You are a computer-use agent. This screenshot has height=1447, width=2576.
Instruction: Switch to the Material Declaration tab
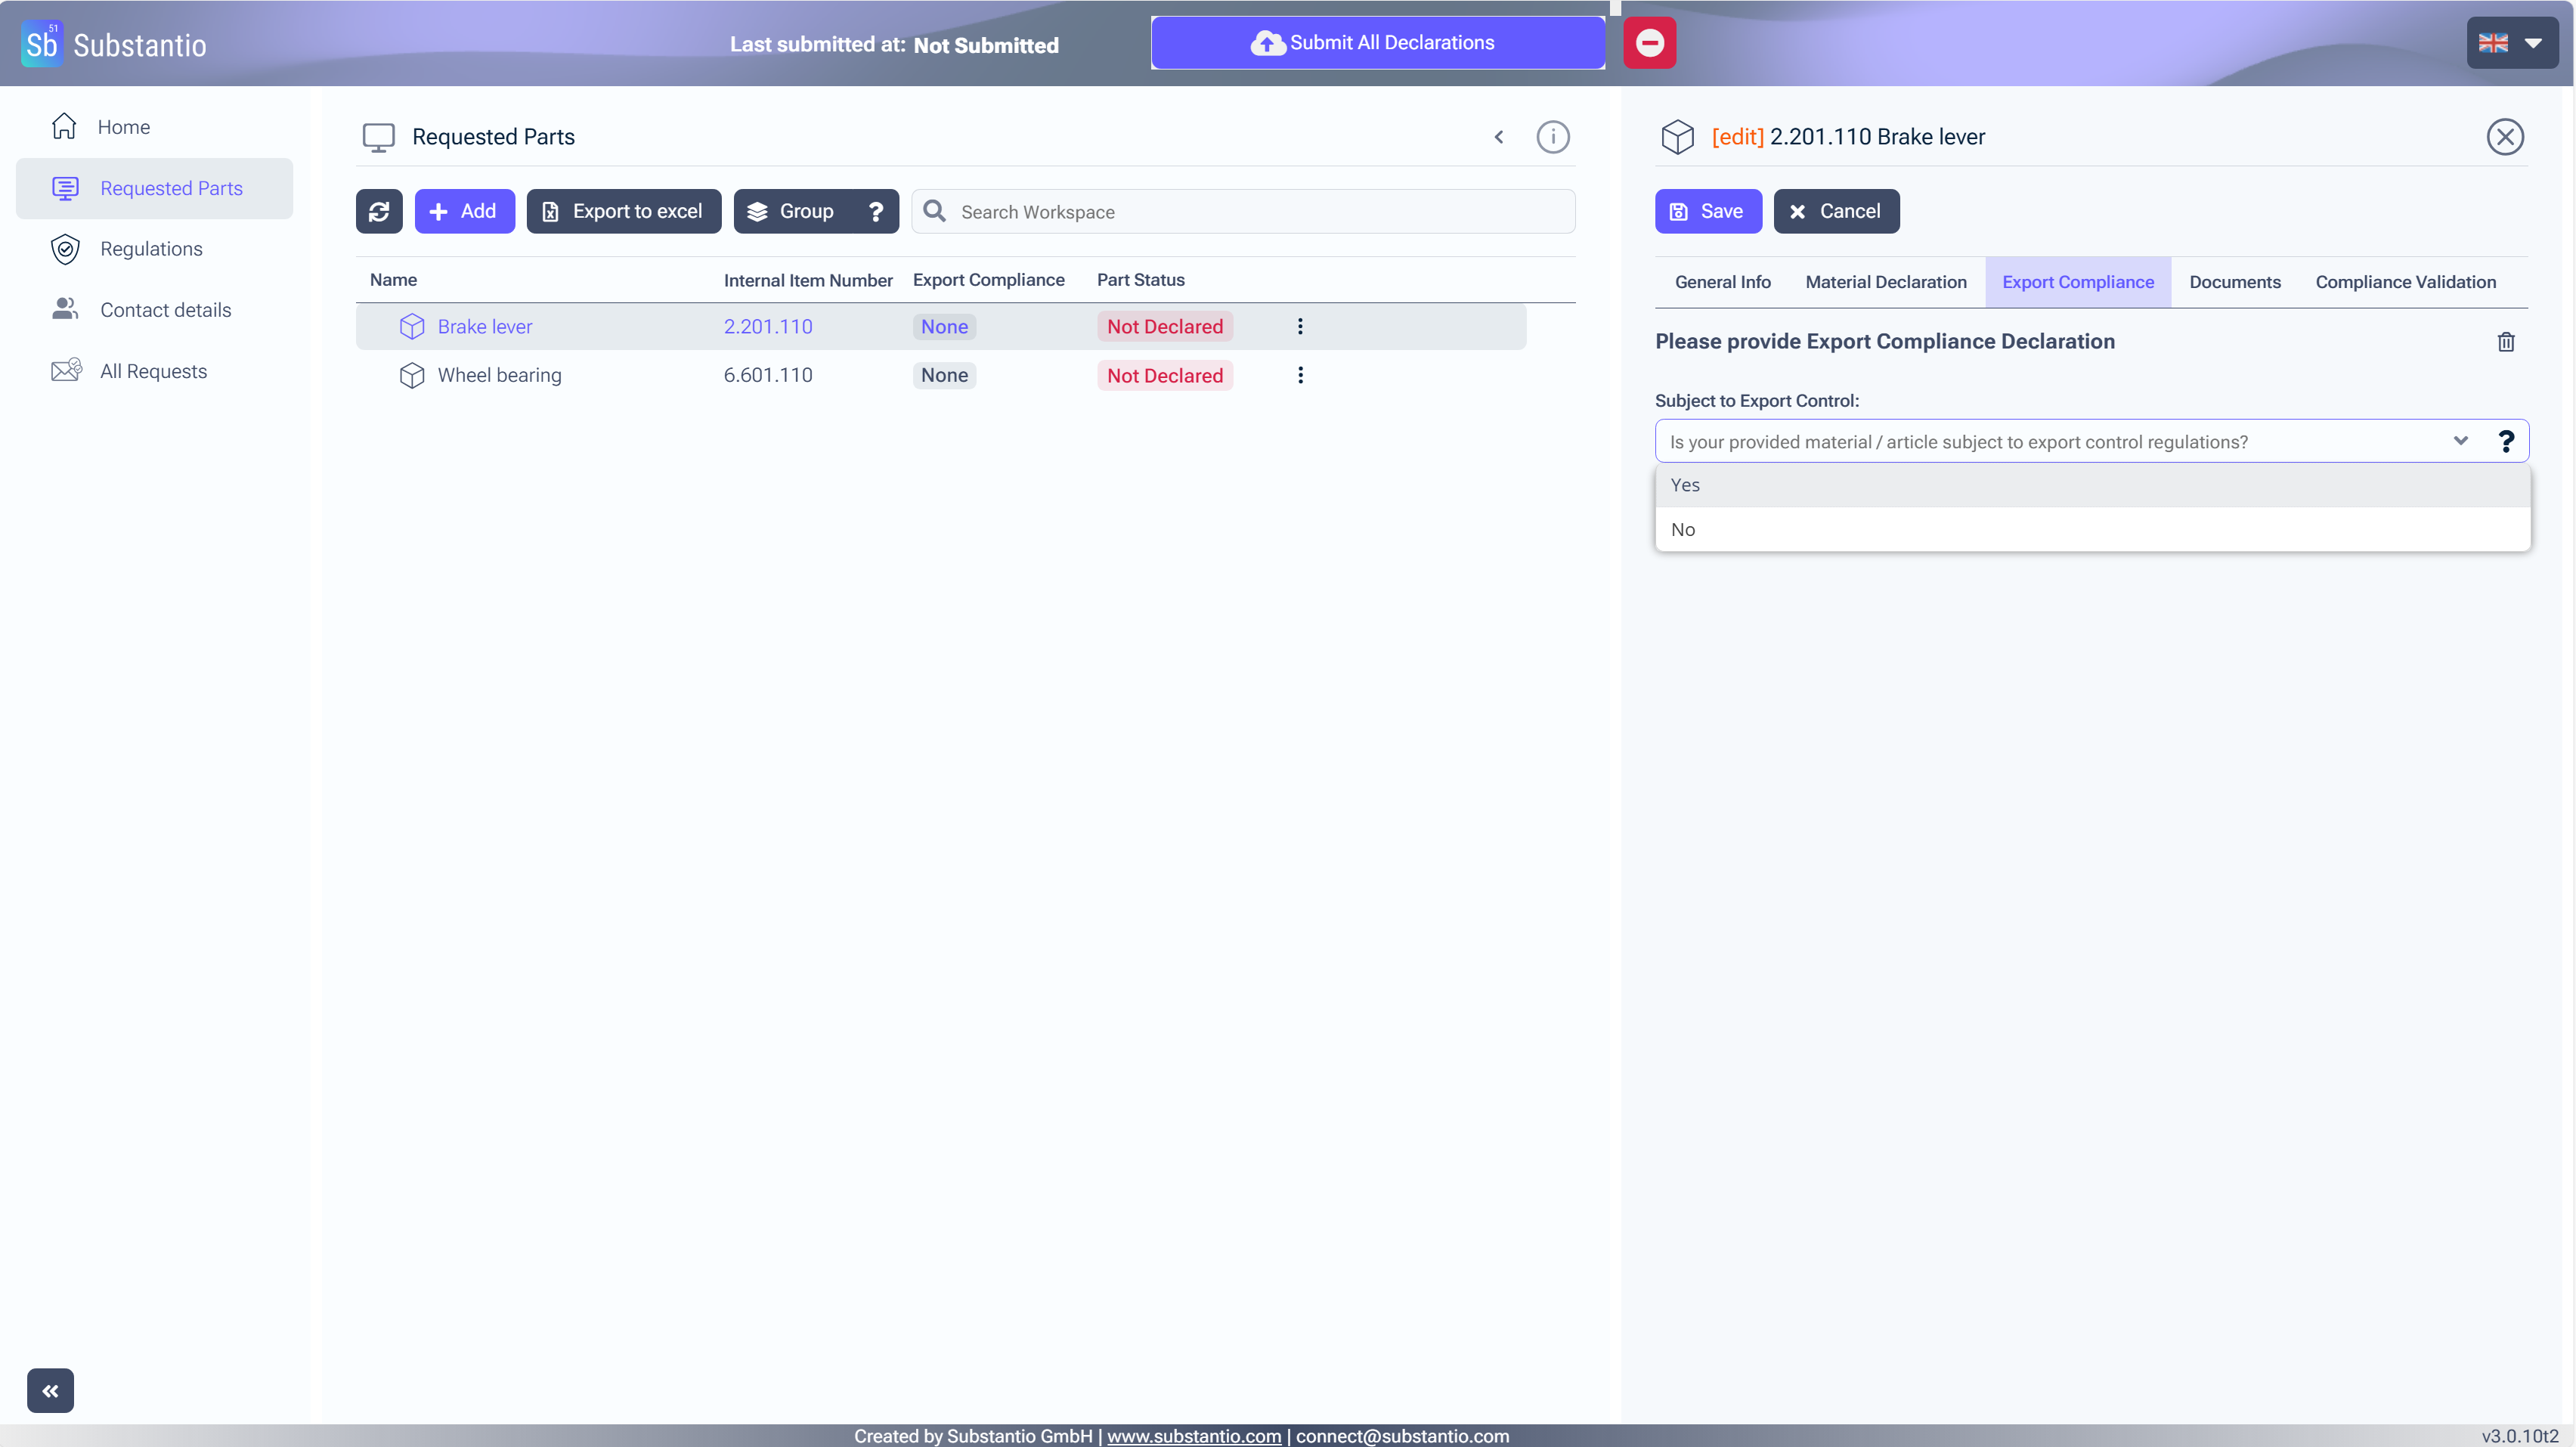pyautogui.click(x=1885, y=282)
